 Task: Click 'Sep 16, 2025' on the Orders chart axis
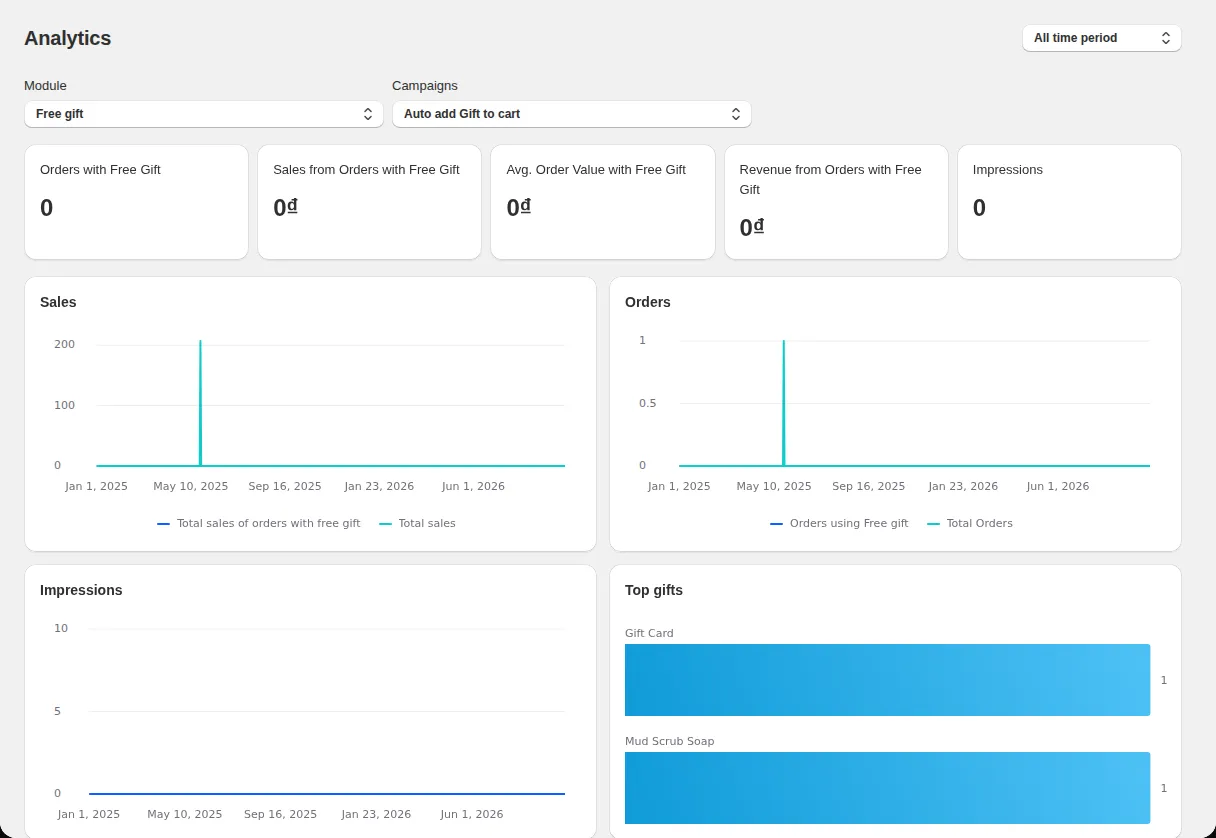pos(869,486)
